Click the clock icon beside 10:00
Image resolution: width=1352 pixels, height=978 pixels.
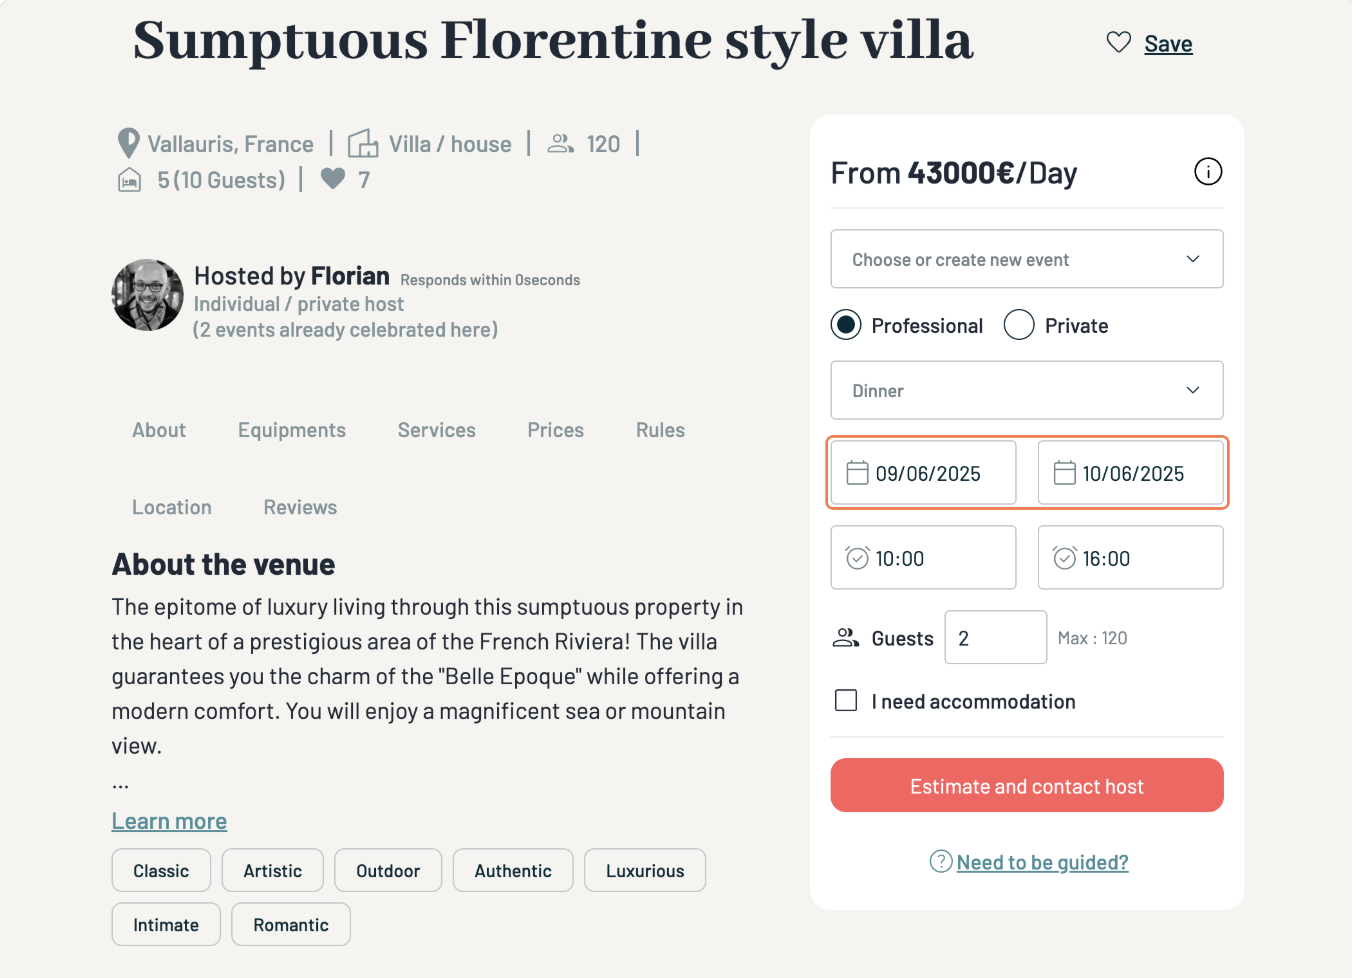pos(857,558)
